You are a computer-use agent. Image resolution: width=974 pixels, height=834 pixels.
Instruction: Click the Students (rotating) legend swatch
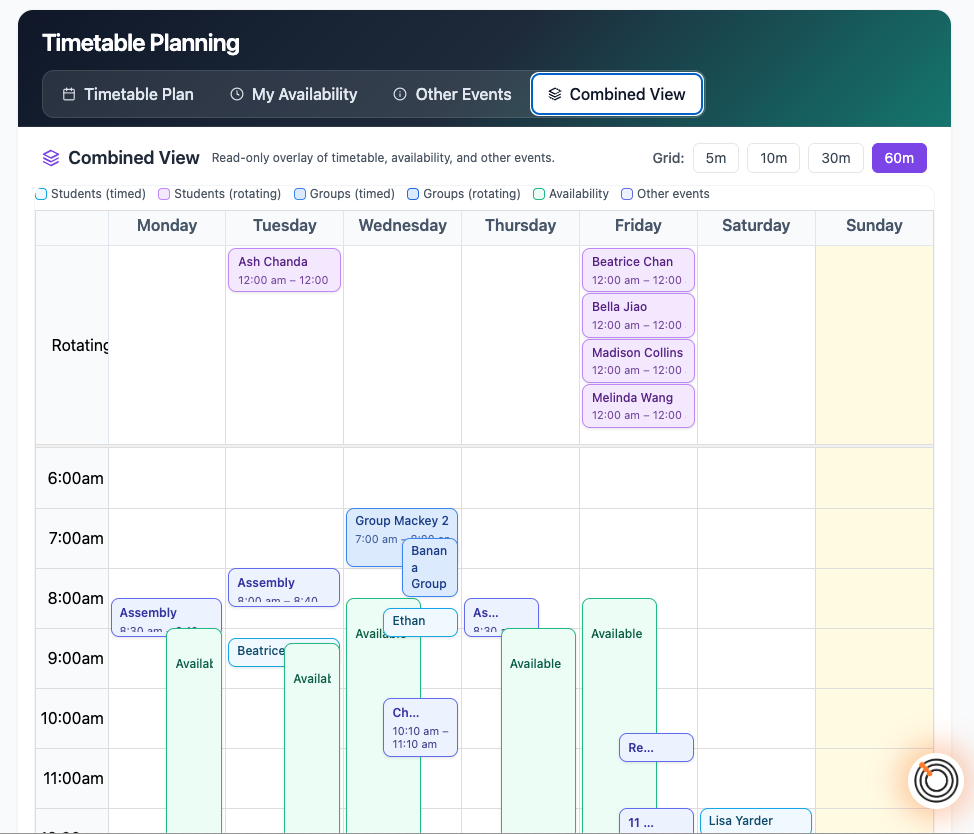(x=164, y=194)
